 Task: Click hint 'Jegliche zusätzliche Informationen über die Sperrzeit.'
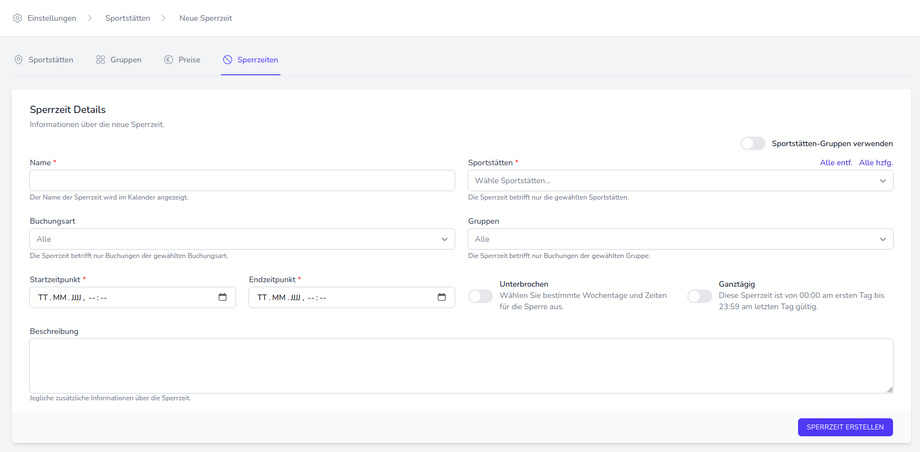pyautogui.click(x=110, y=399)
